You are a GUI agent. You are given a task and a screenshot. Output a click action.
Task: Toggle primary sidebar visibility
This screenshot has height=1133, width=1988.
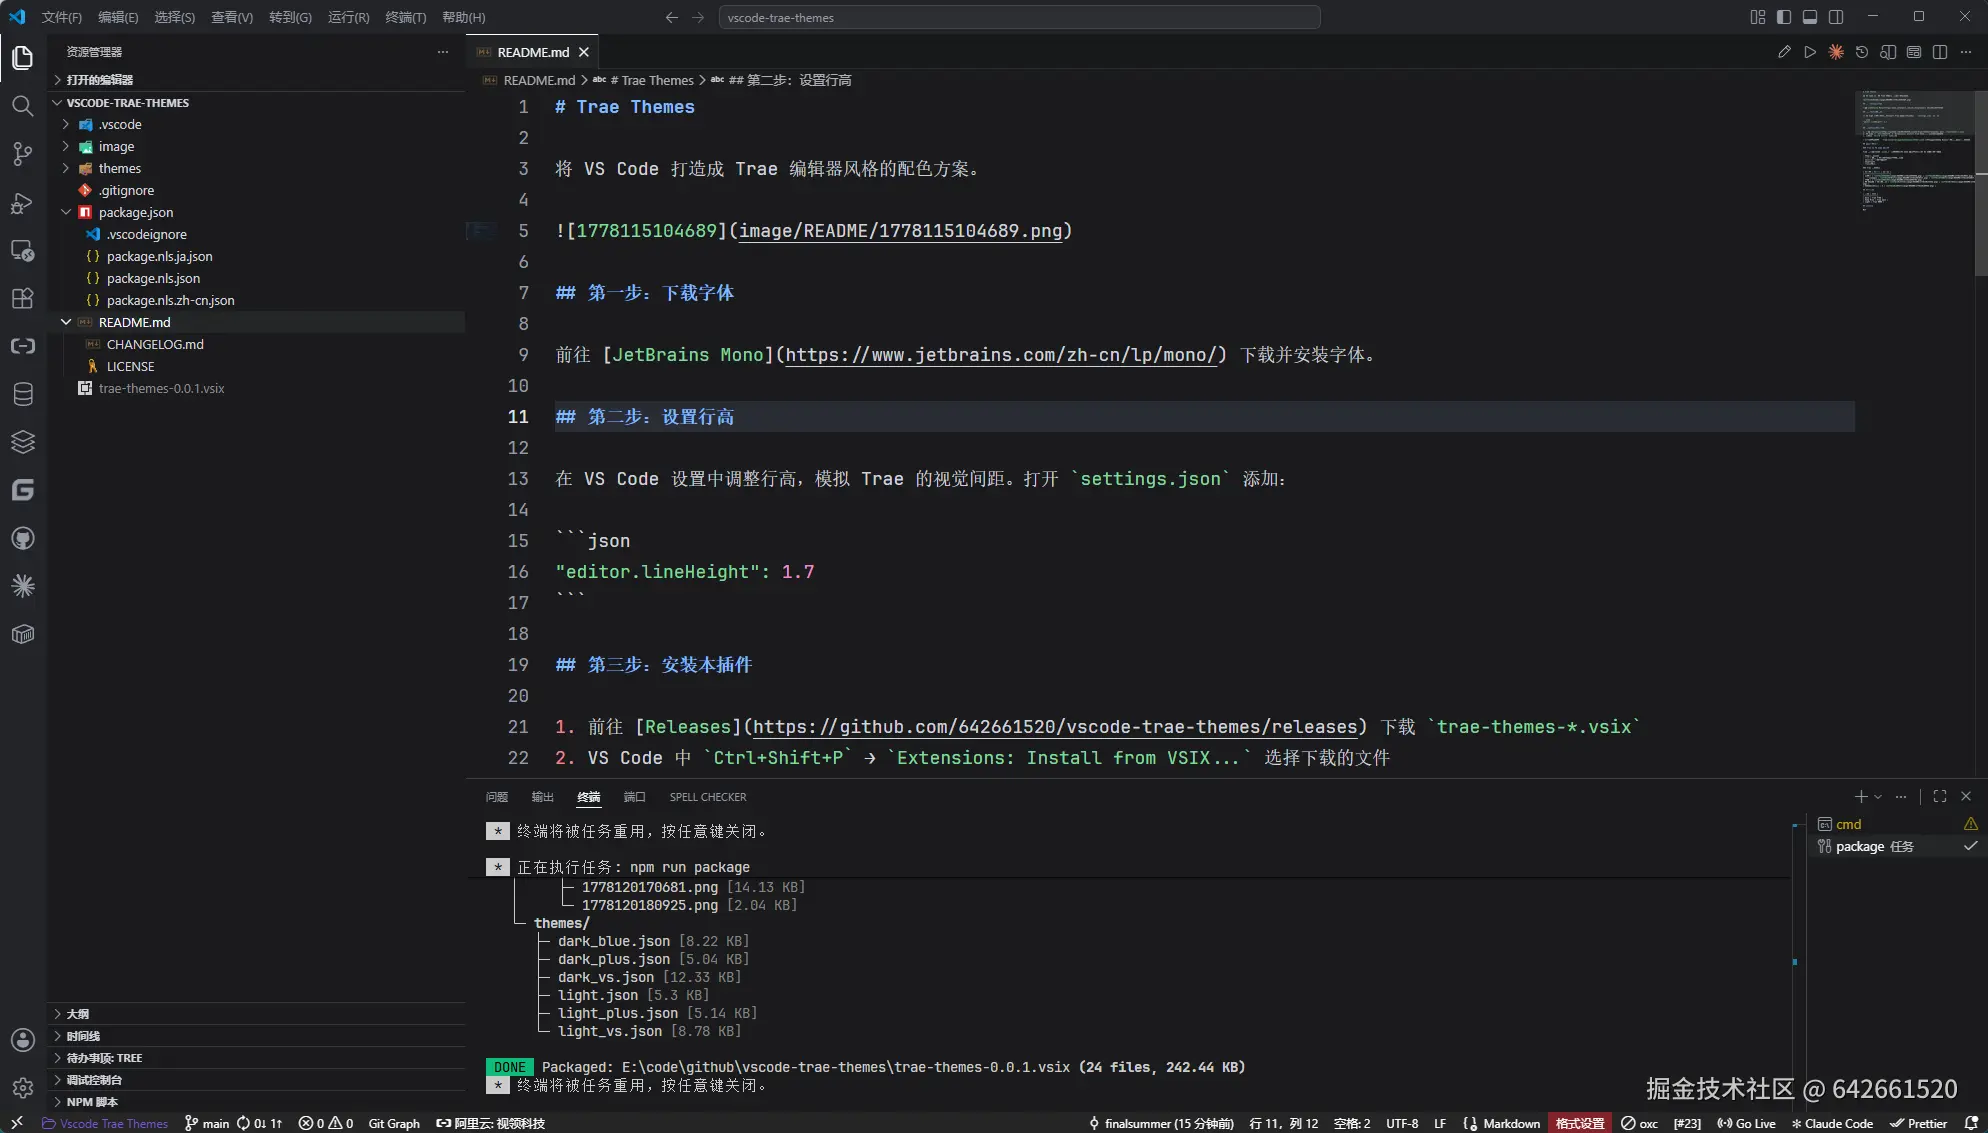pos(1784,17)
